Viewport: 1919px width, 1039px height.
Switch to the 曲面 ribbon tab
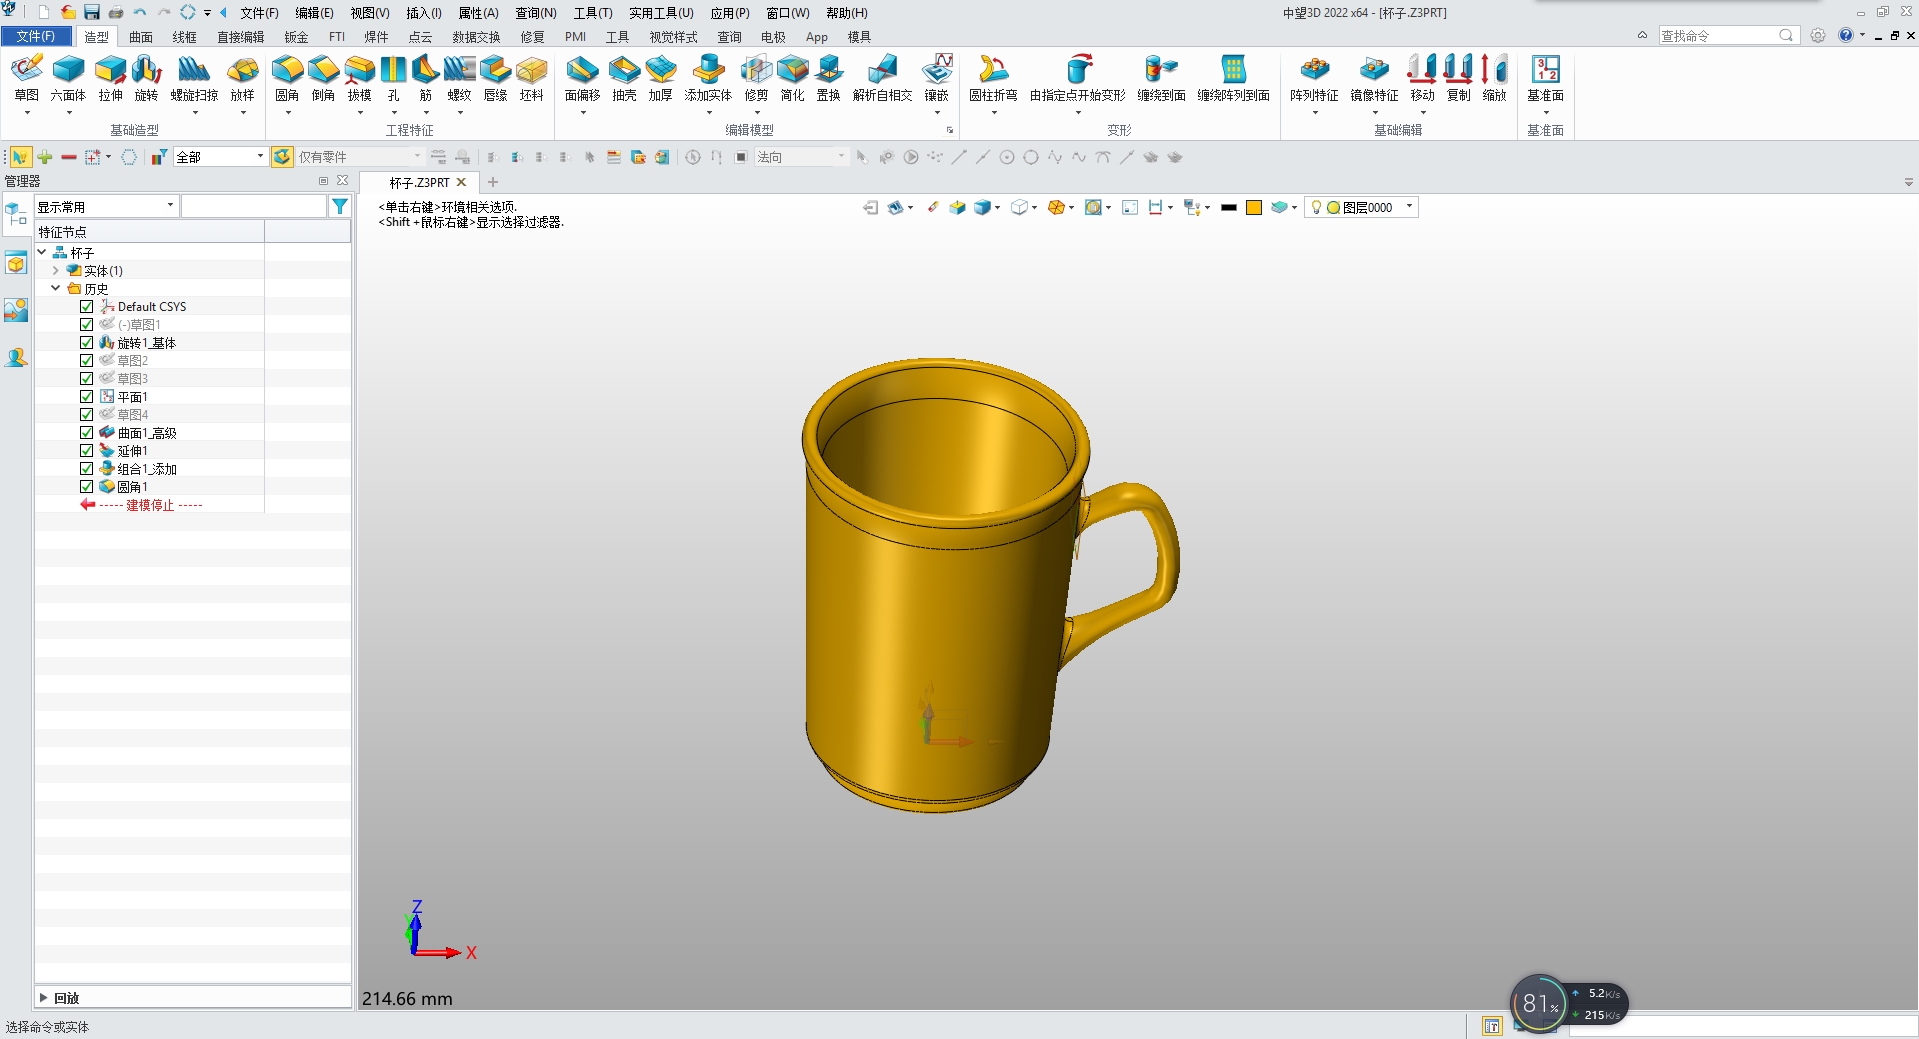[140, 37]
